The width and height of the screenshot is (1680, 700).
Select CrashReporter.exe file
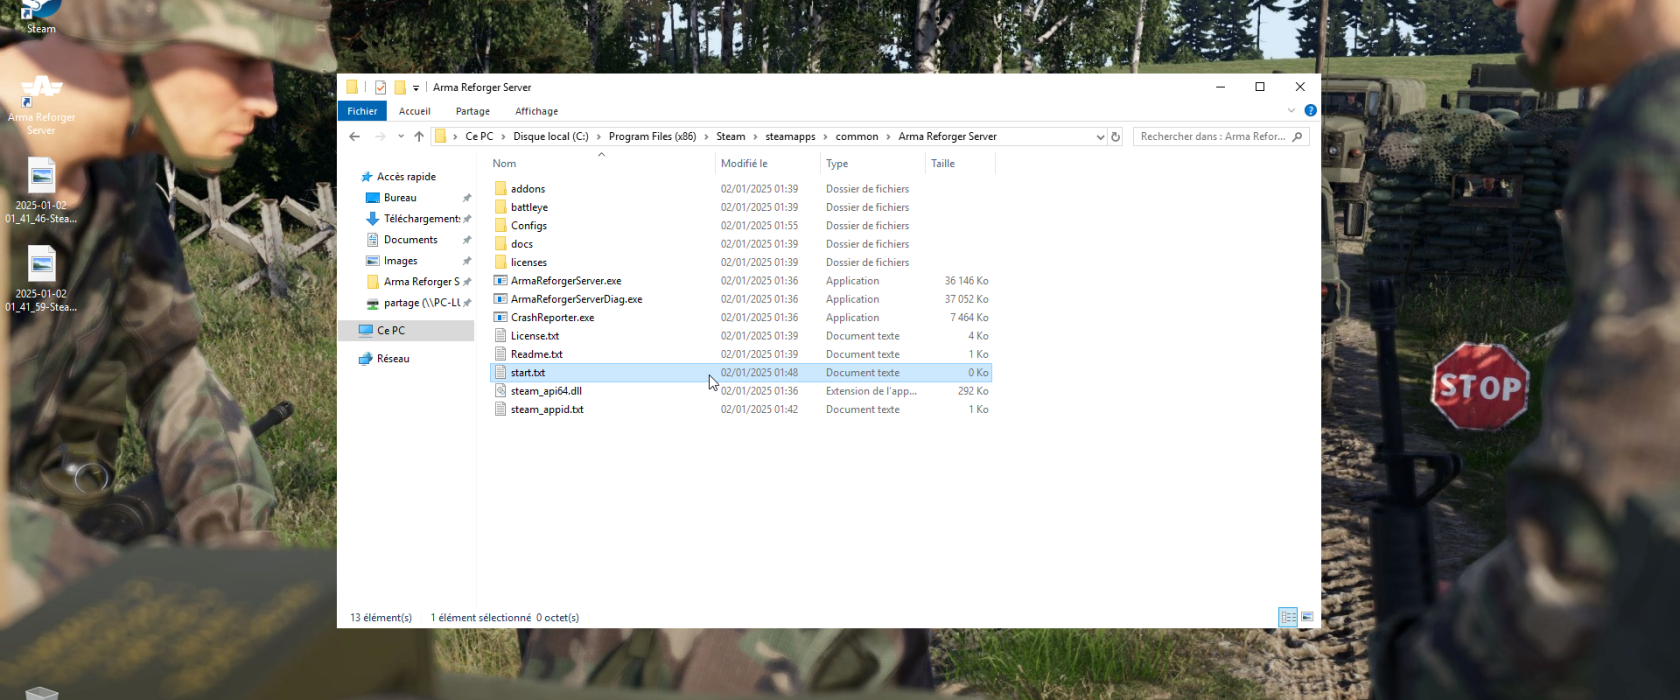pos(552,318)
